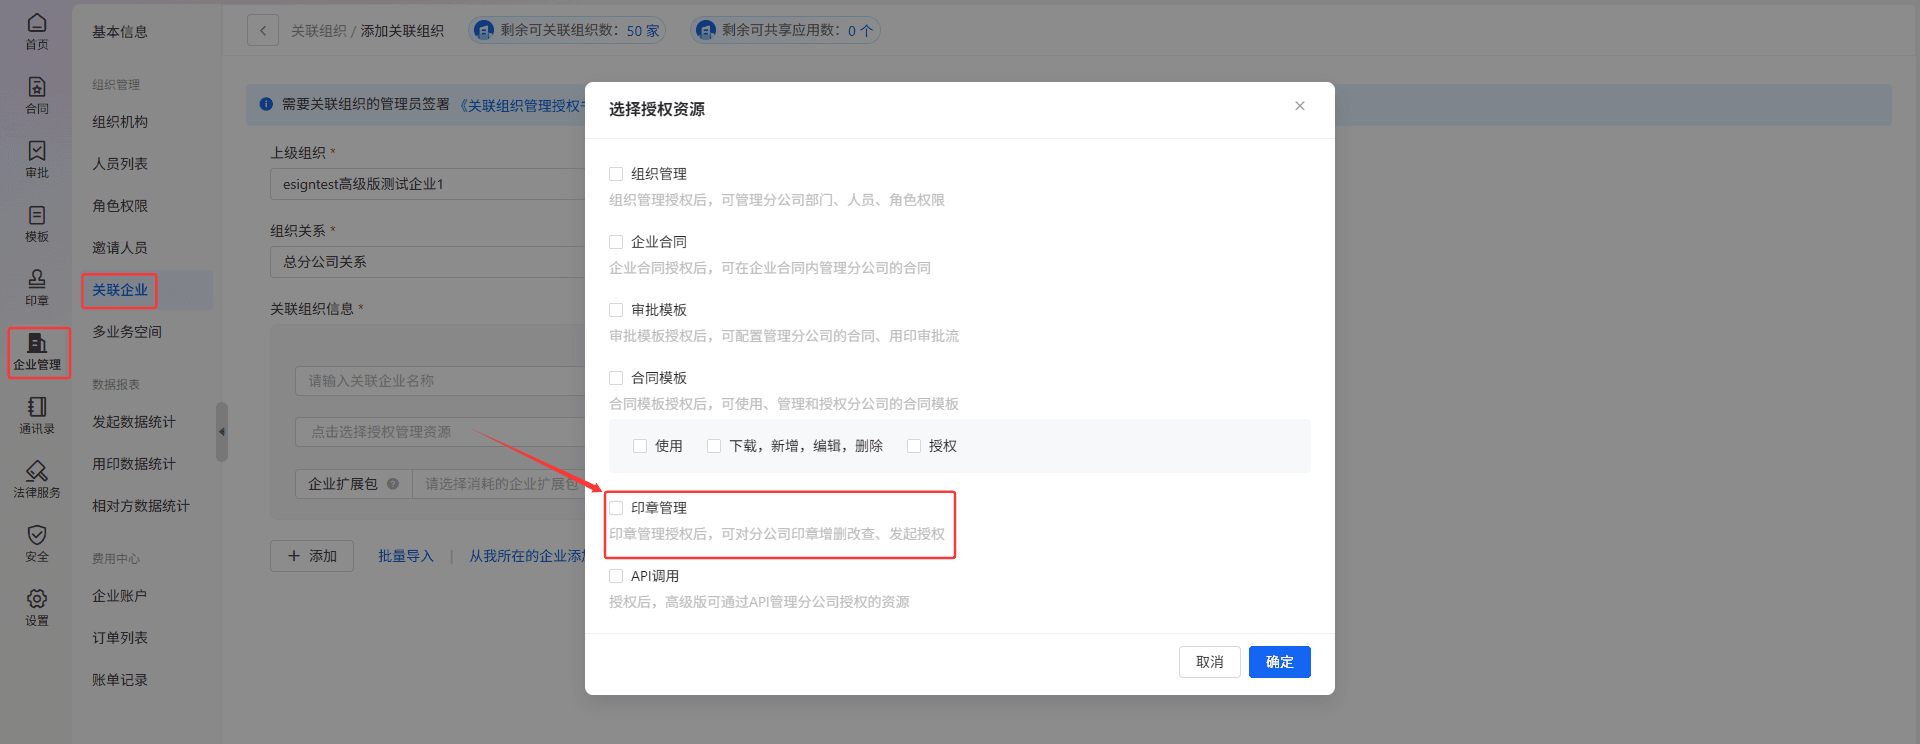Viewport: 1920px width, 744px height.
Task: Check the 组织管理 checkbox
Action: [x=616, y=174]
